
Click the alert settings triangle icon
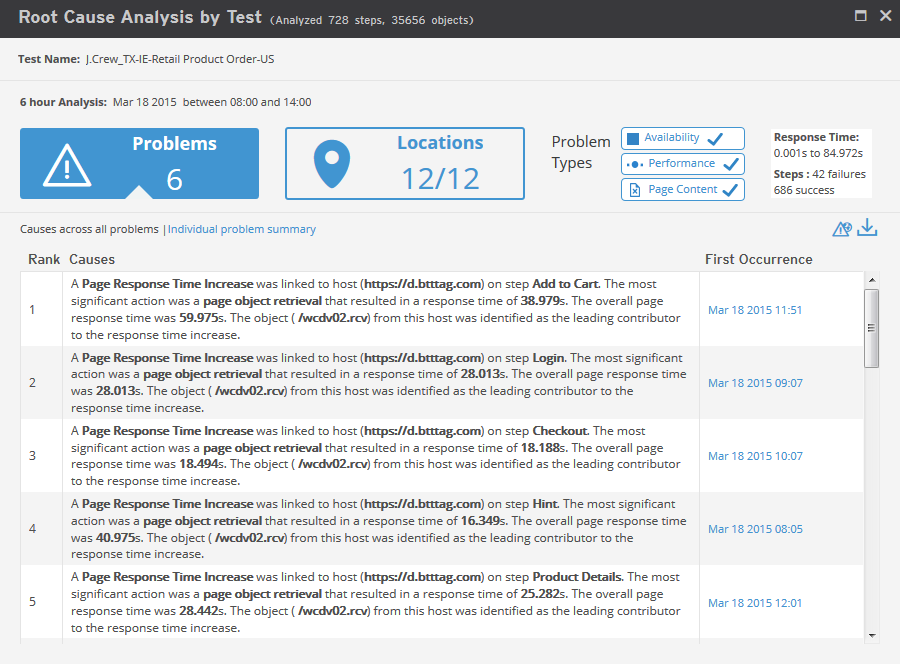pos(842,229)
